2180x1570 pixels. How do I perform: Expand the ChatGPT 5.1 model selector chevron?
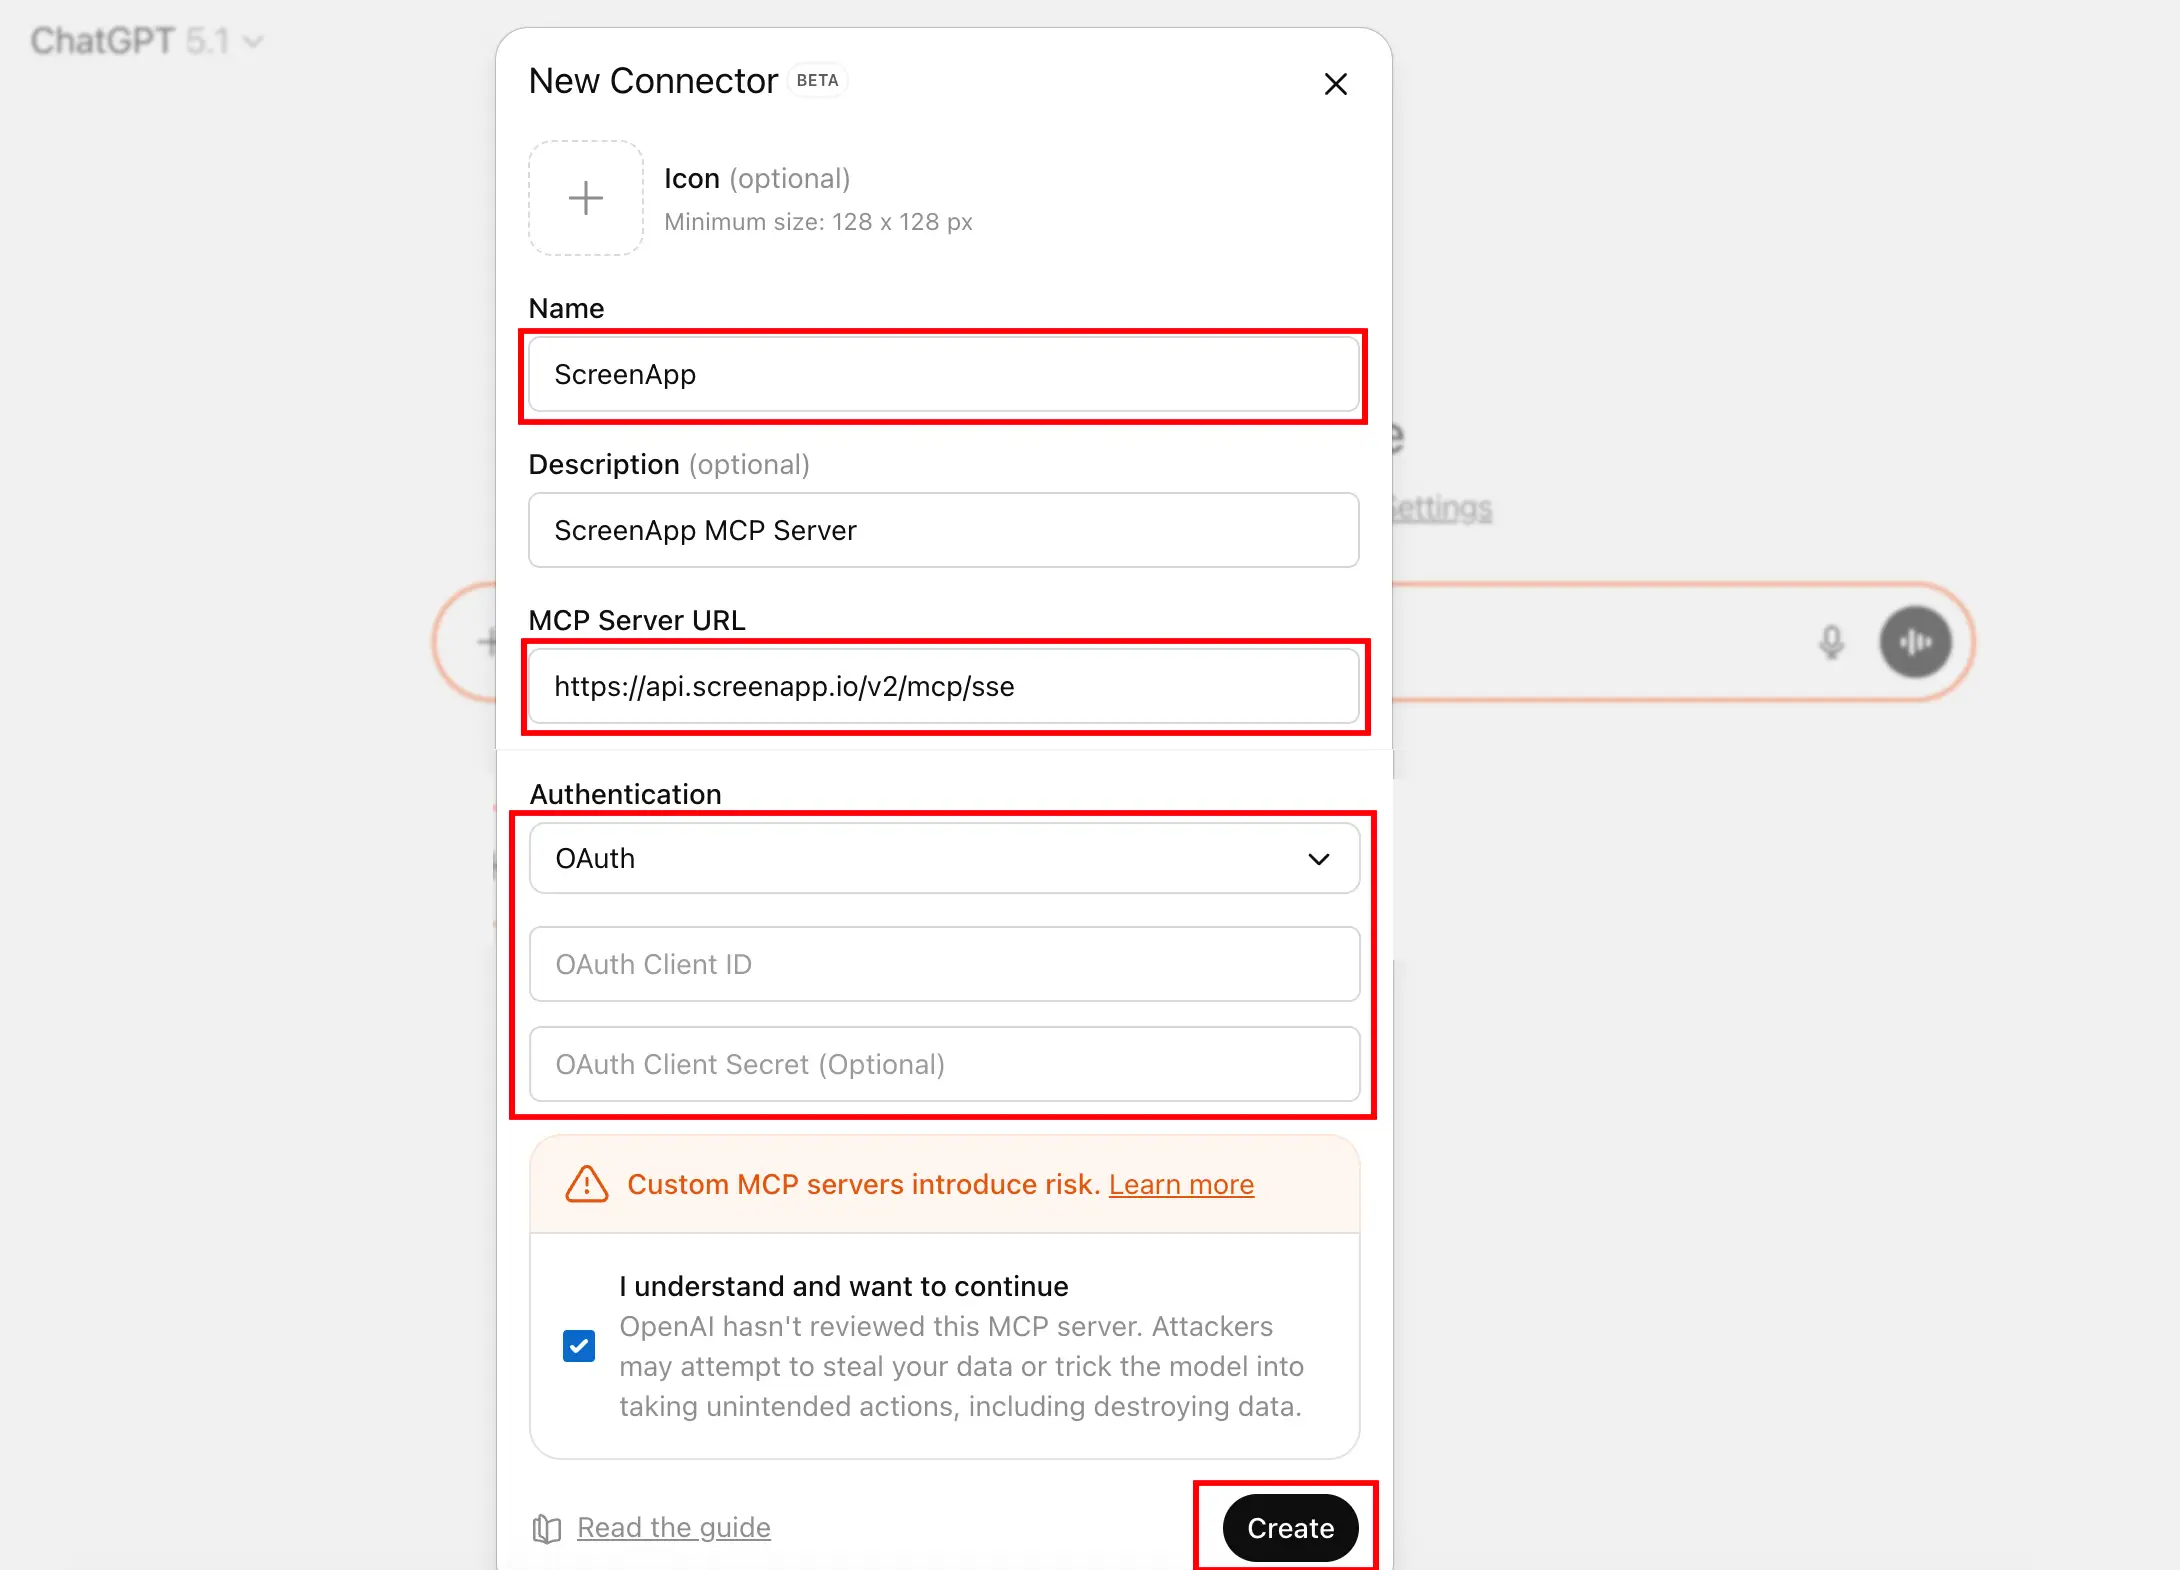pos(254,41)
